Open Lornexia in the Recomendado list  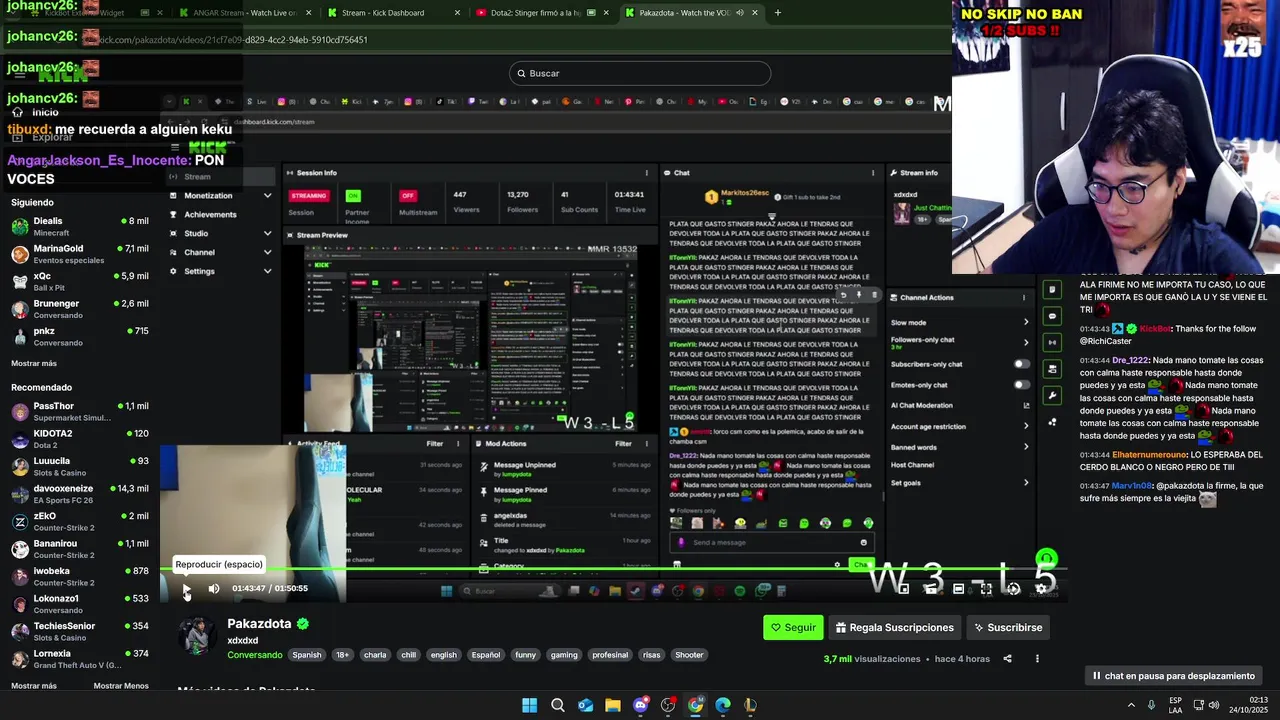tap(80, 659)
